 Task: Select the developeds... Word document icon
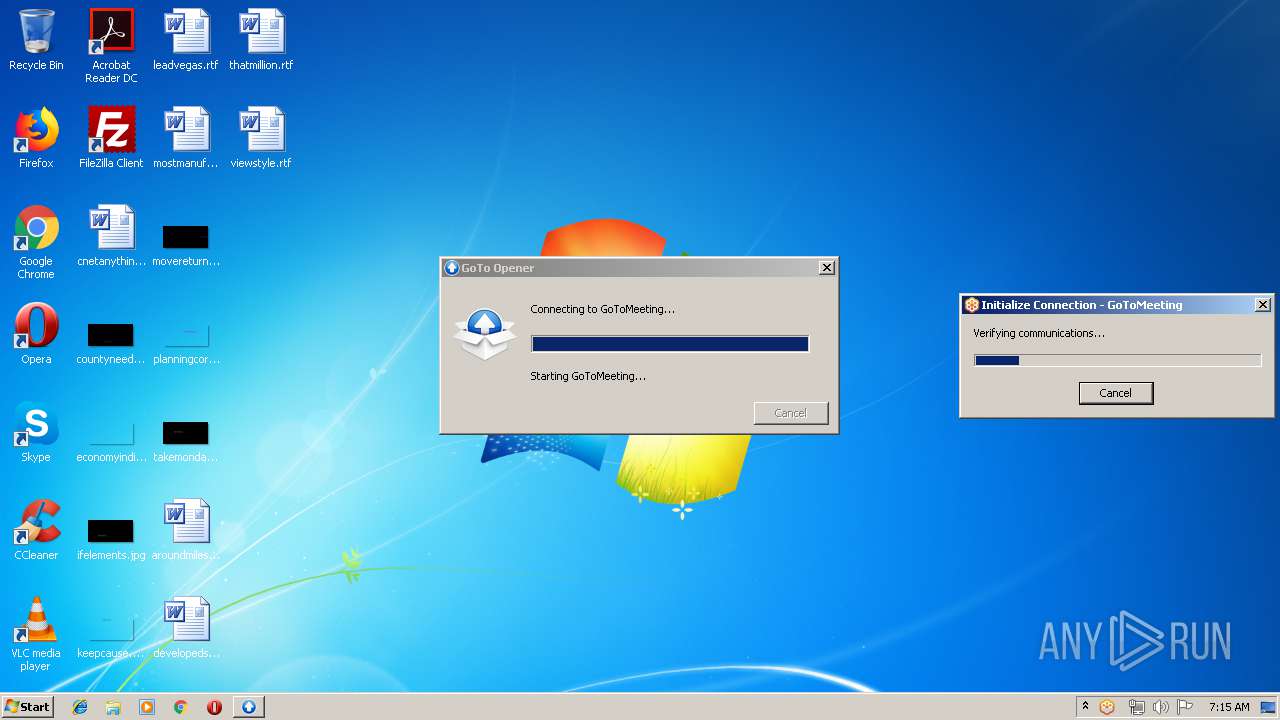(186, 628)
